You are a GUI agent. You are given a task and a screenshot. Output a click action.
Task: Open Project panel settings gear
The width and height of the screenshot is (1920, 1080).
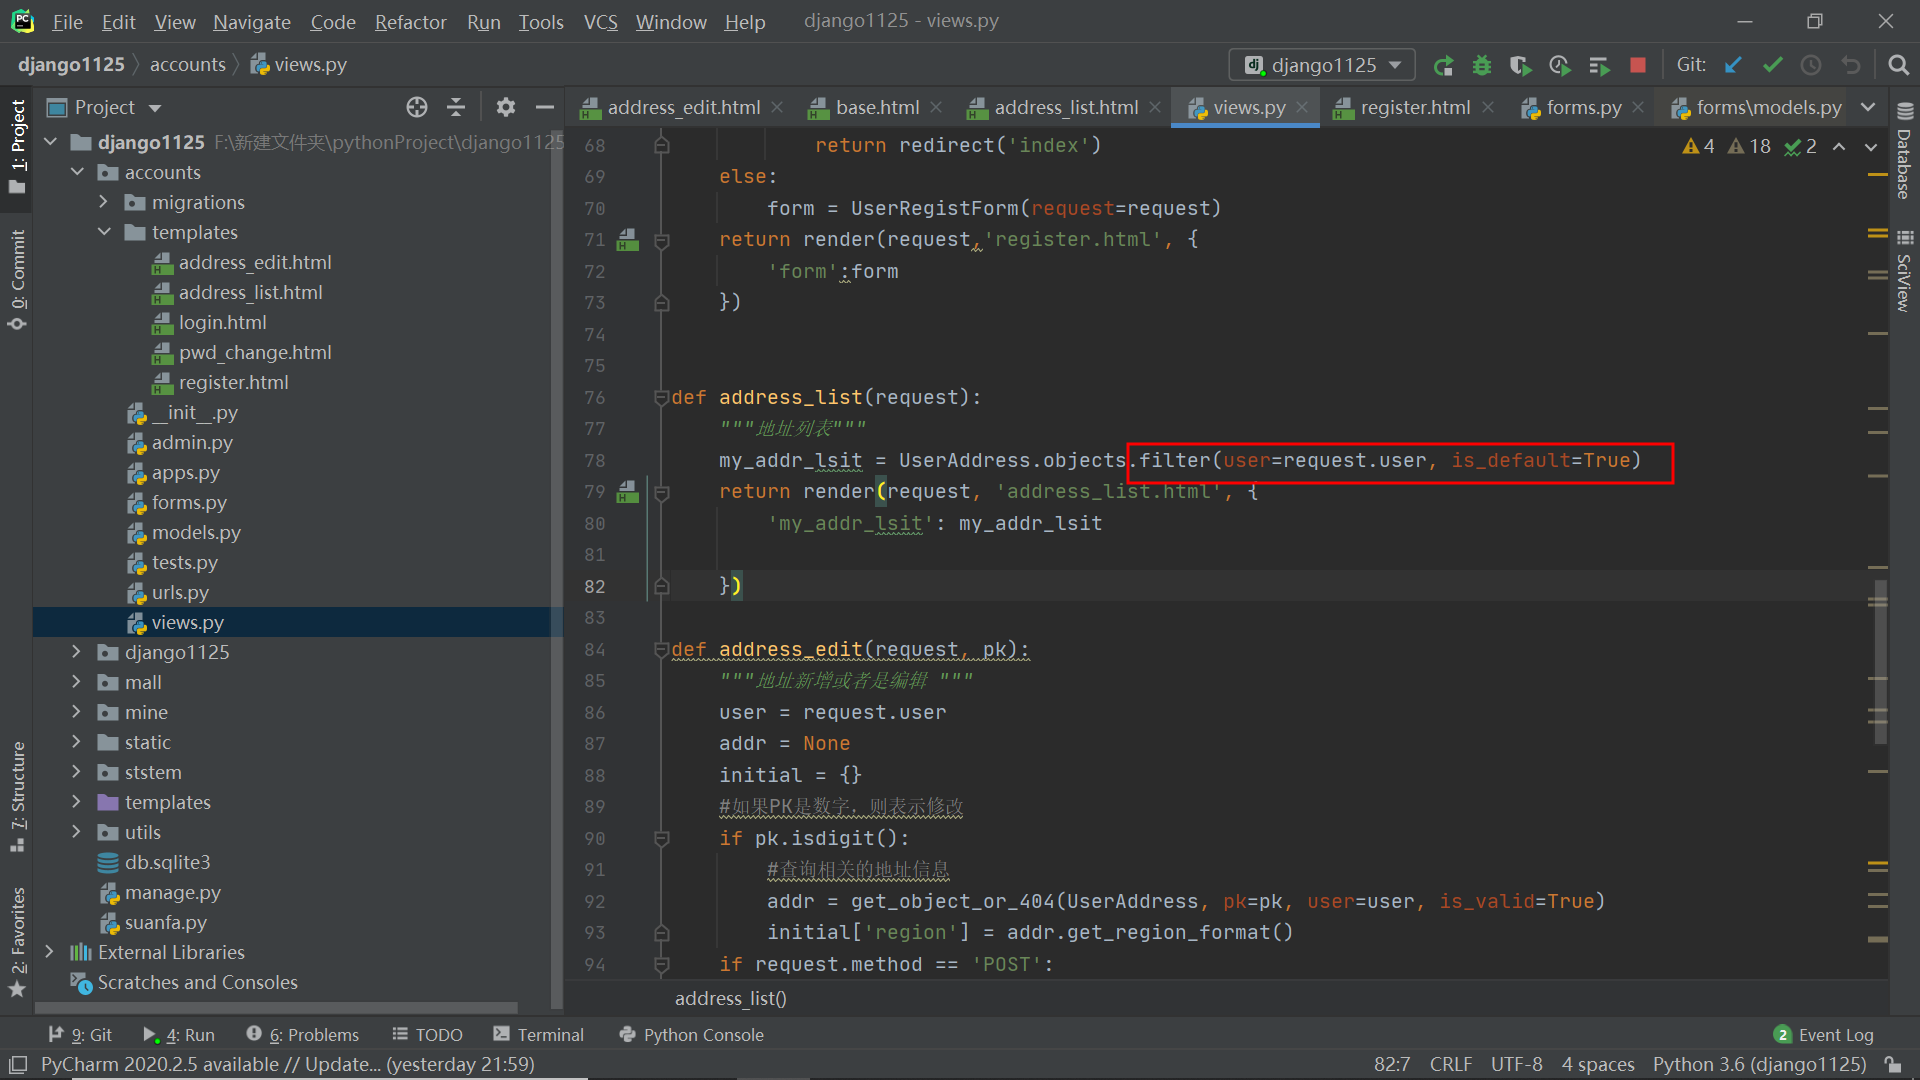(x=506, y=107)
